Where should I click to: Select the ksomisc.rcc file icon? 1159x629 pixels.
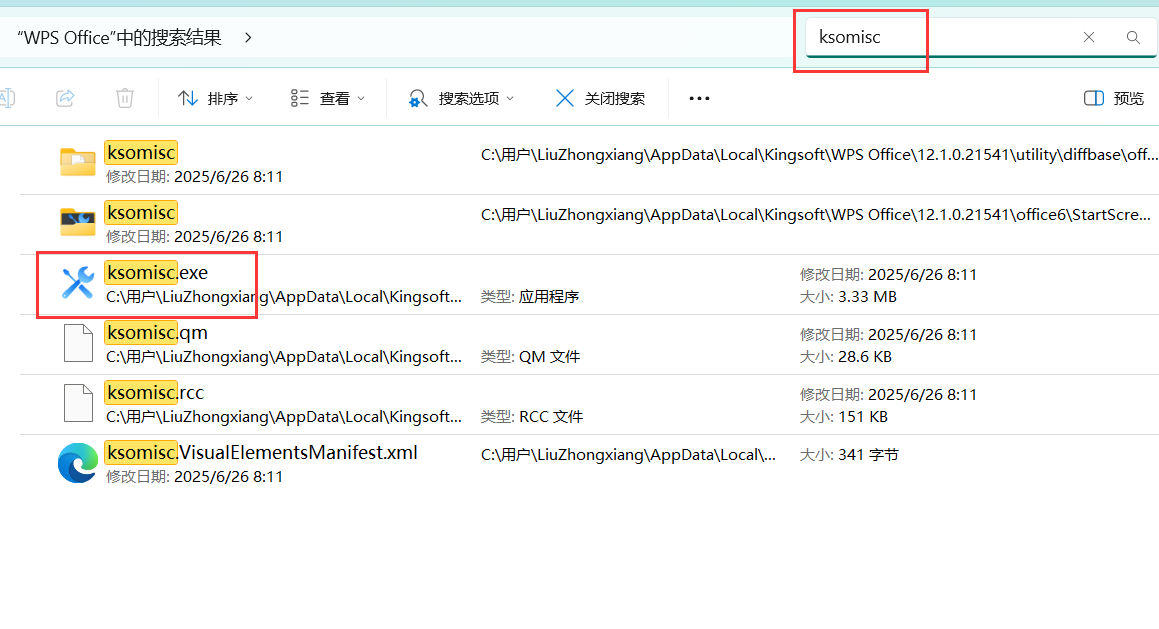pyautogui.click(x=78, y=403)
